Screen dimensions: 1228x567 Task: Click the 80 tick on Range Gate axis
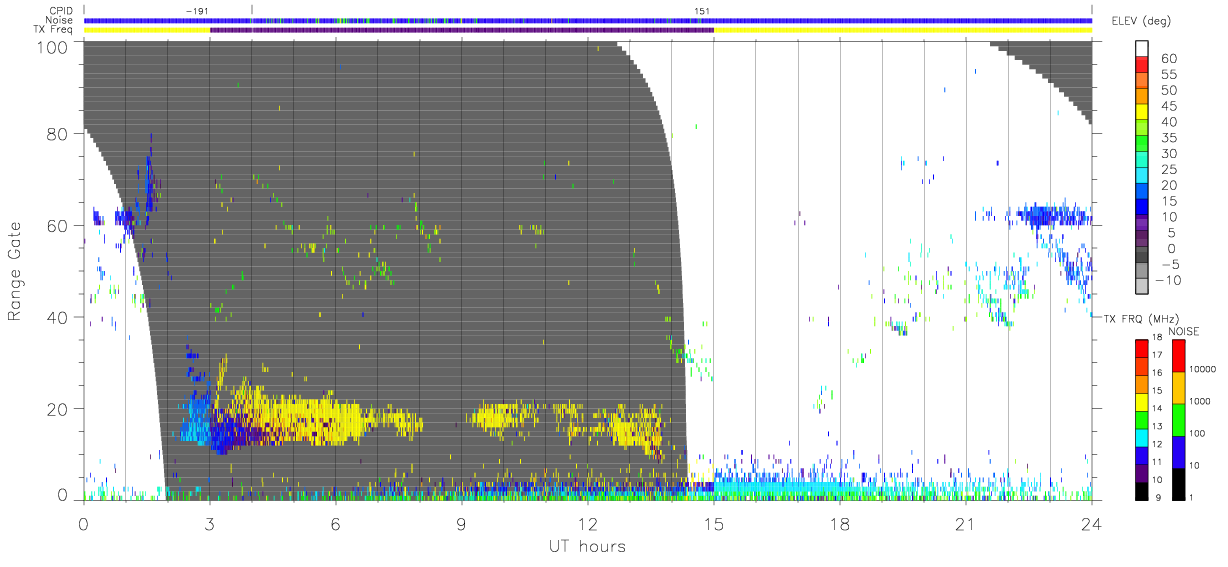click(x=57, y=133)
